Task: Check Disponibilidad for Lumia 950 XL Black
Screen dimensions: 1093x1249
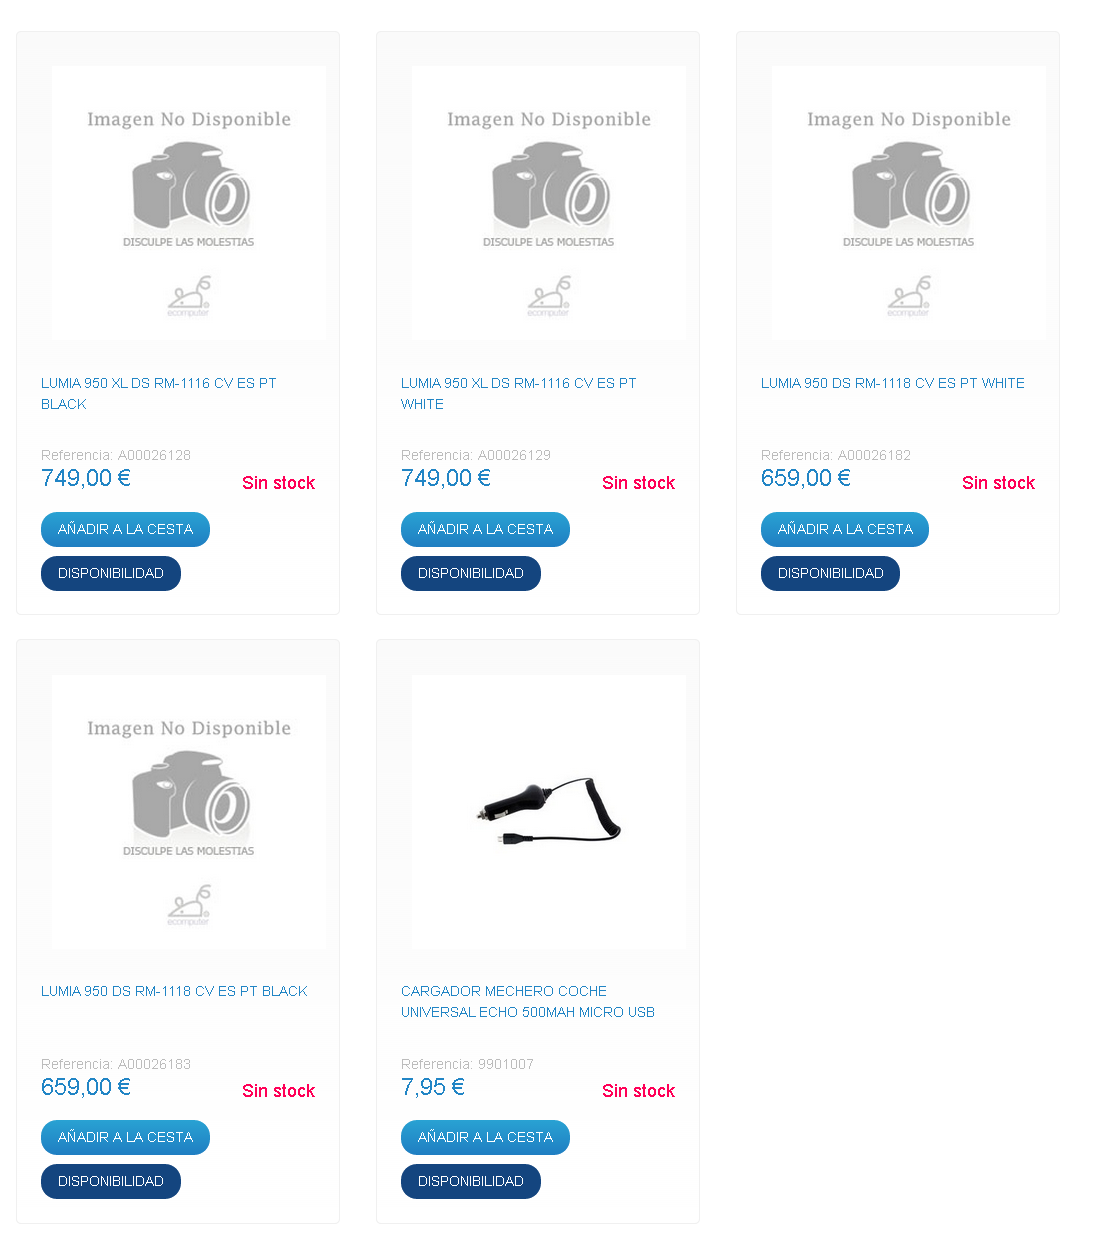Action: click(x=111, y=573)
